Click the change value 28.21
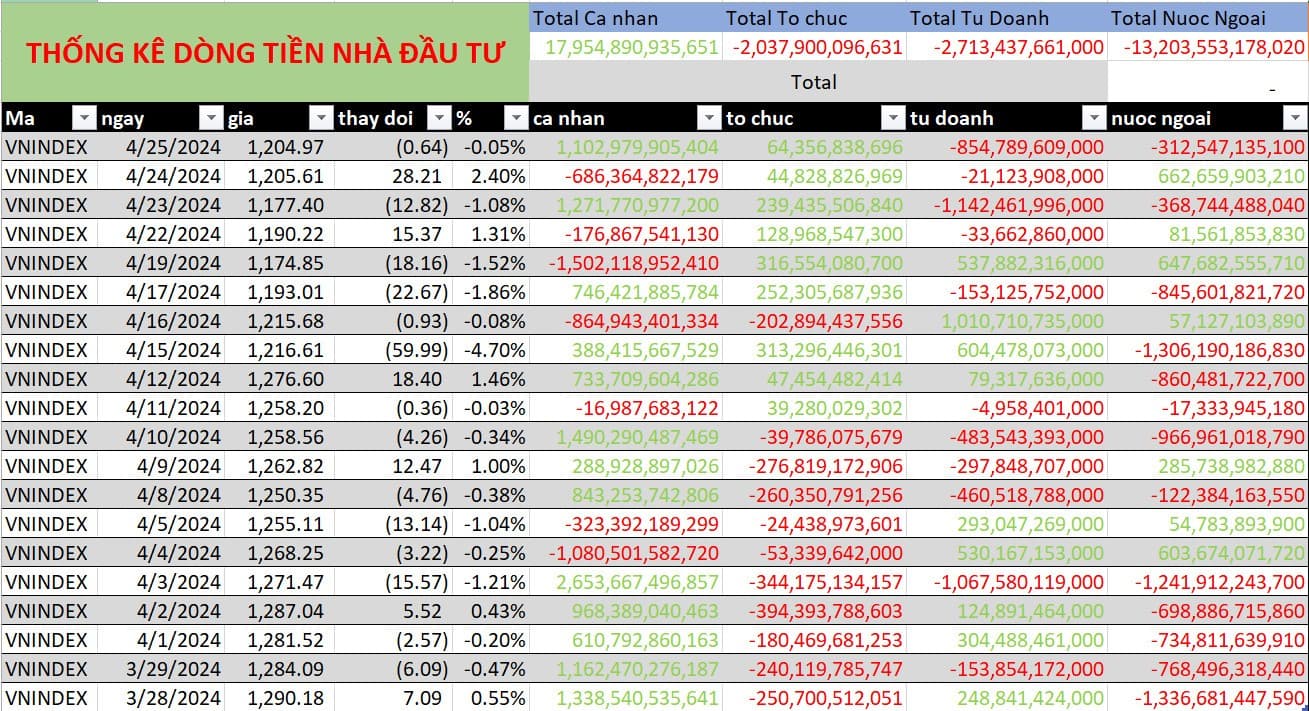 (419, 177)
